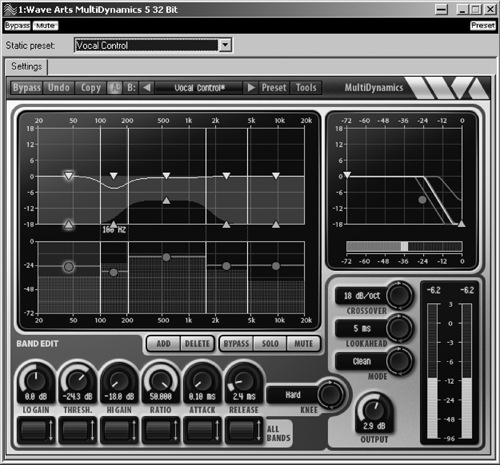Select the upper triangle marker of the 2k band

point(226,176)
